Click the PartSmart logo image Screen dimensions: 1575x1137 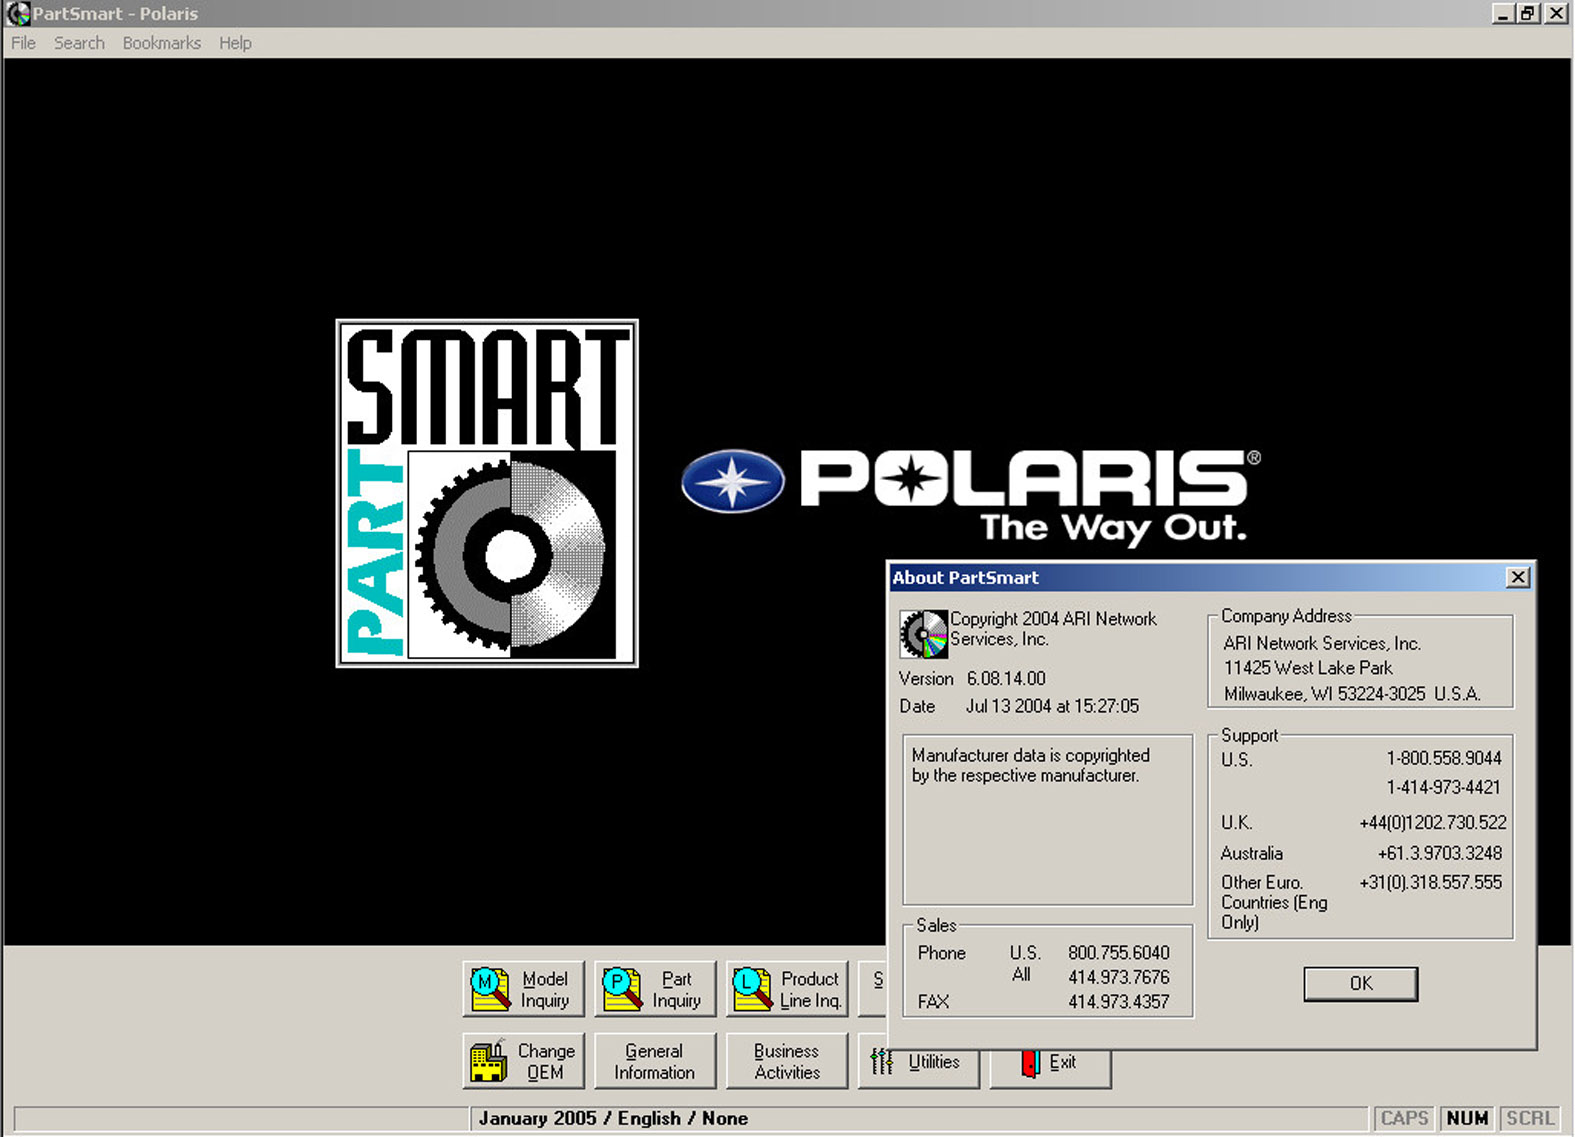(x=487, y=493)
